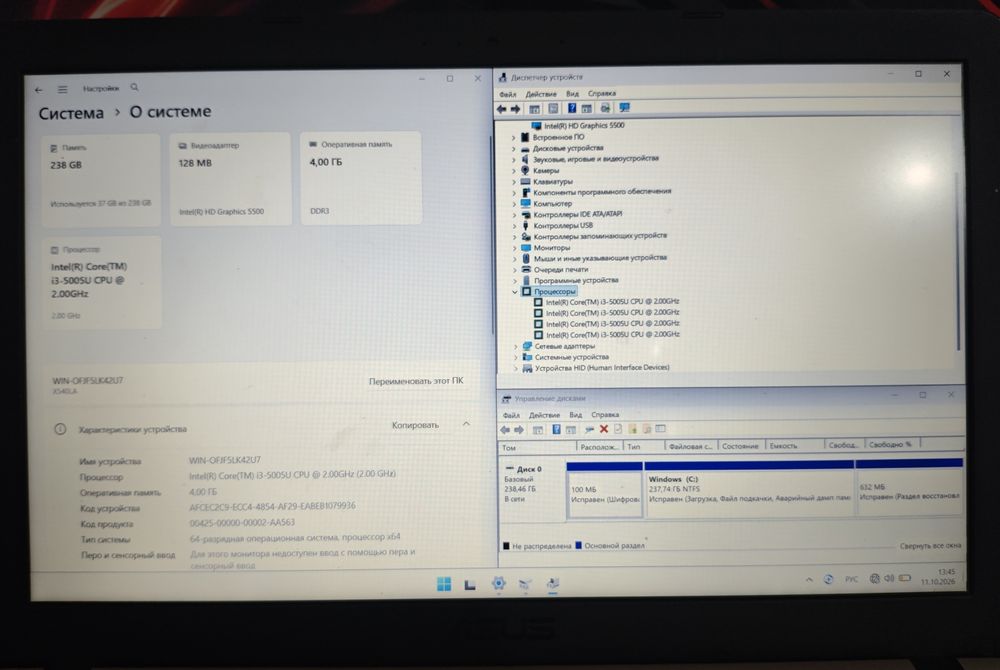Expand Звуковые, игровые и видеоустройства category

coord(513,159)
